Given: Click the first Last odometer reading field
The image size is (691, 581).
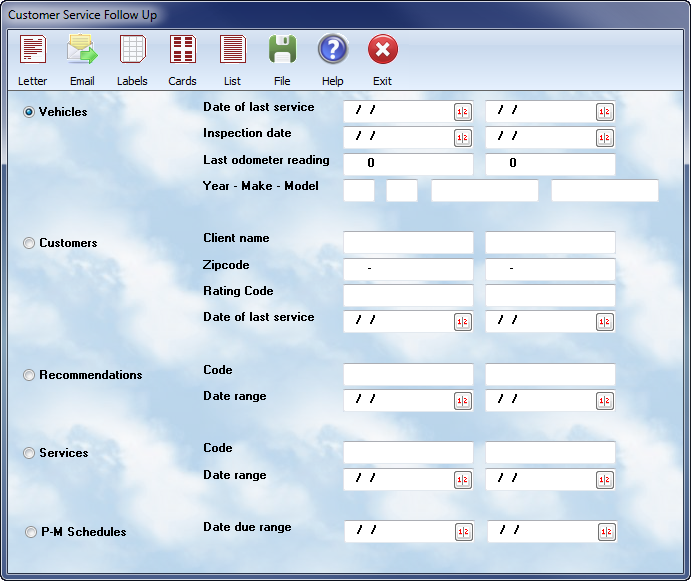Looking at the screenshot, I should tap(408, 164).
